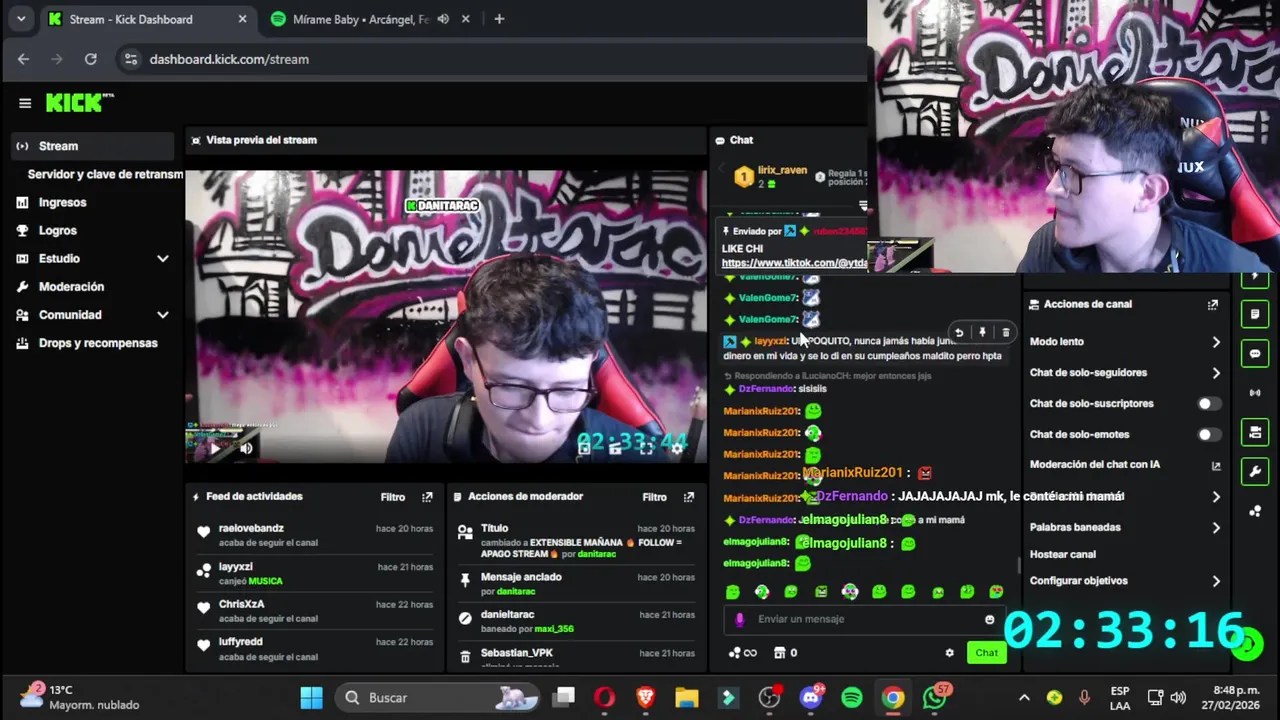Viewport: 1280px width, 720px height.
Task: Open Discord from the taskbar
Action: [x=811, y=698]
